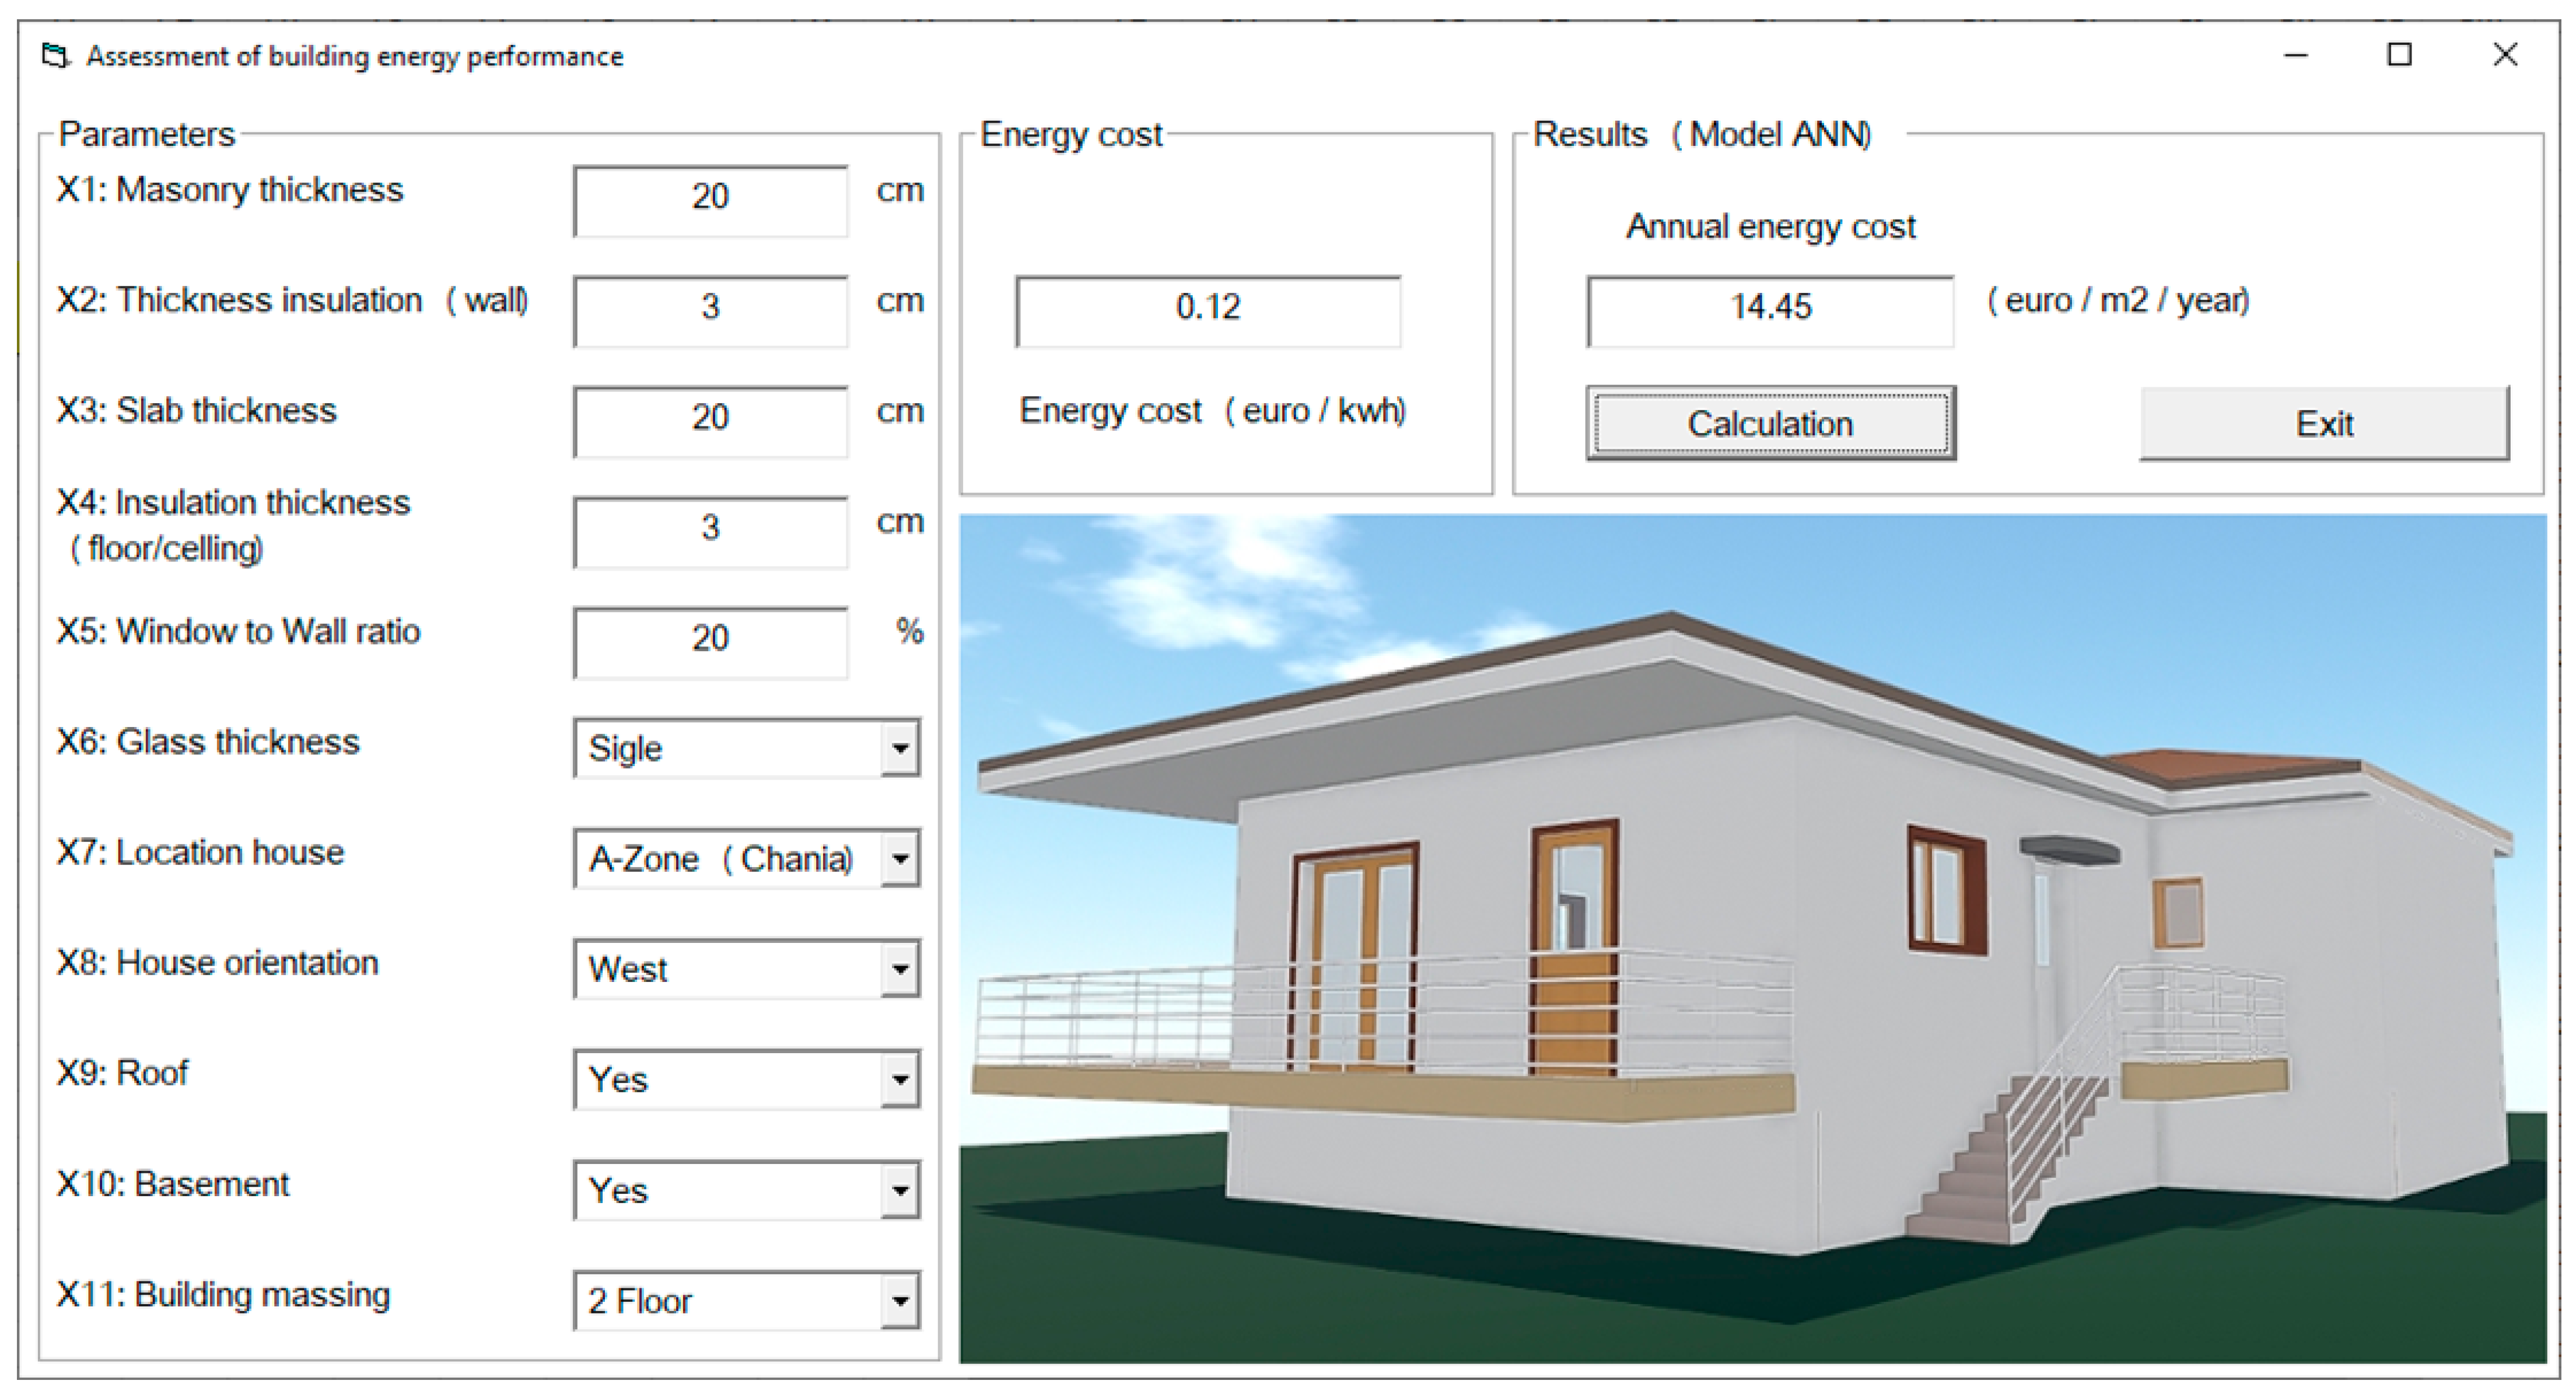Viewport: 2576px width, 1398px height.
Task: Click the wall insulation thickness field
Action: click(x=710, y=310)
